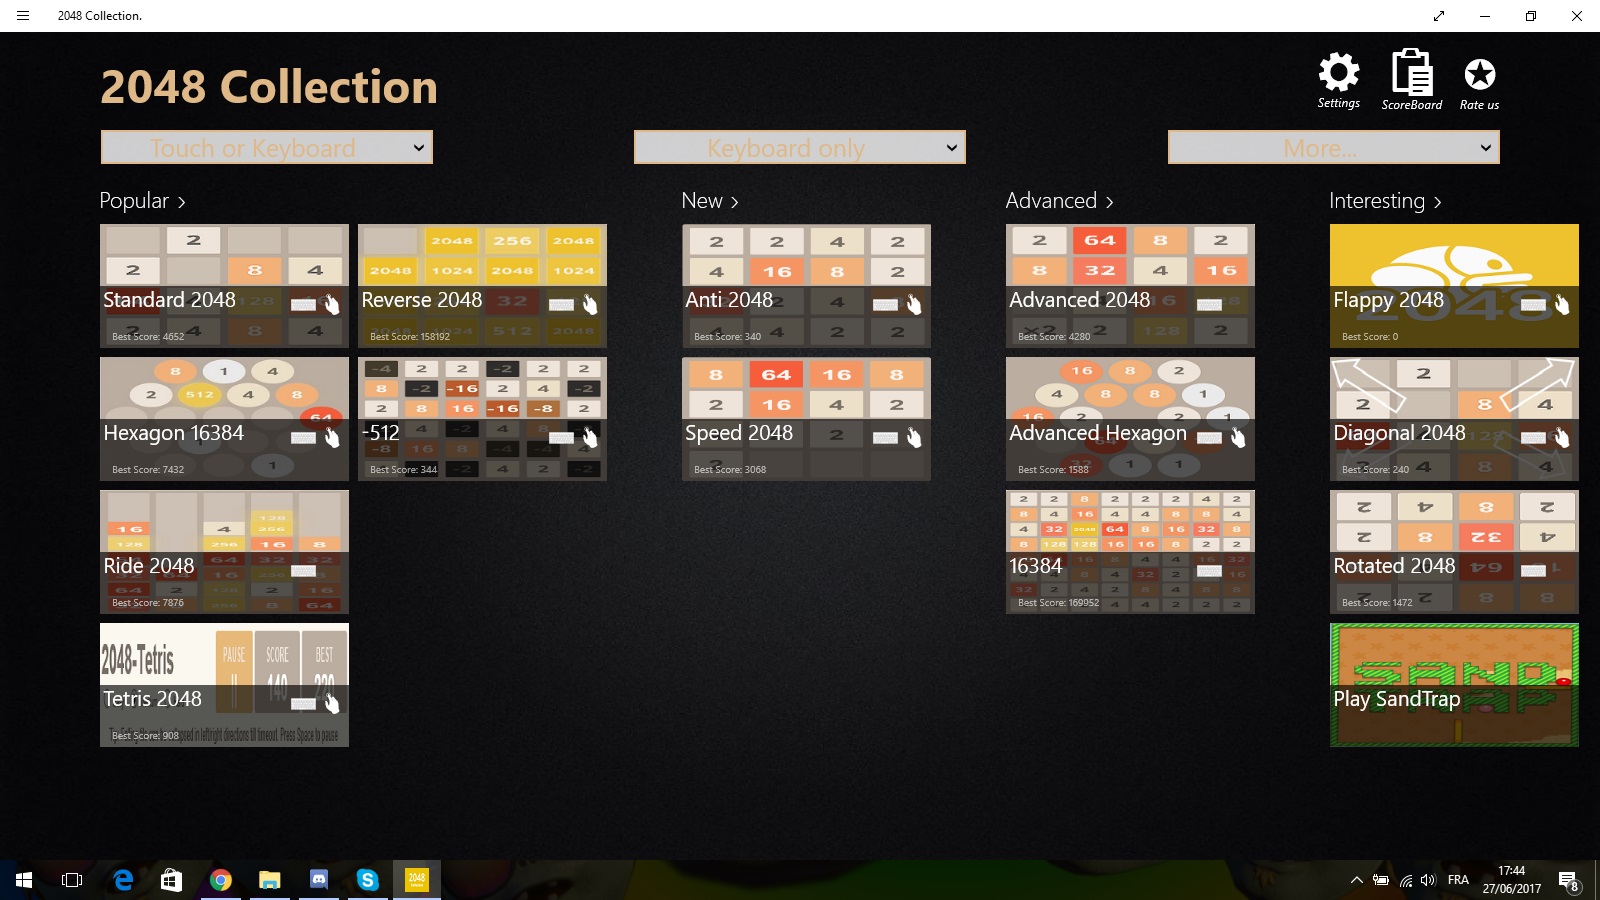Image resolution: width=1600 pixels, height=900 pixels.
Task: Open the Advanced category header
Action: click(1058, 201)
